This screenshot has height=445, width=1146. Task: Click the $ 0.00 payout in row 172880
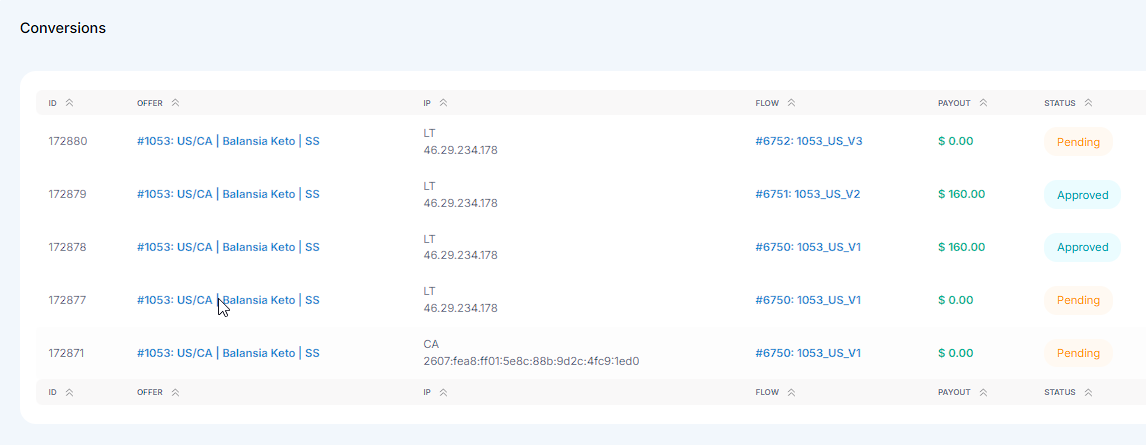point(956,142)
